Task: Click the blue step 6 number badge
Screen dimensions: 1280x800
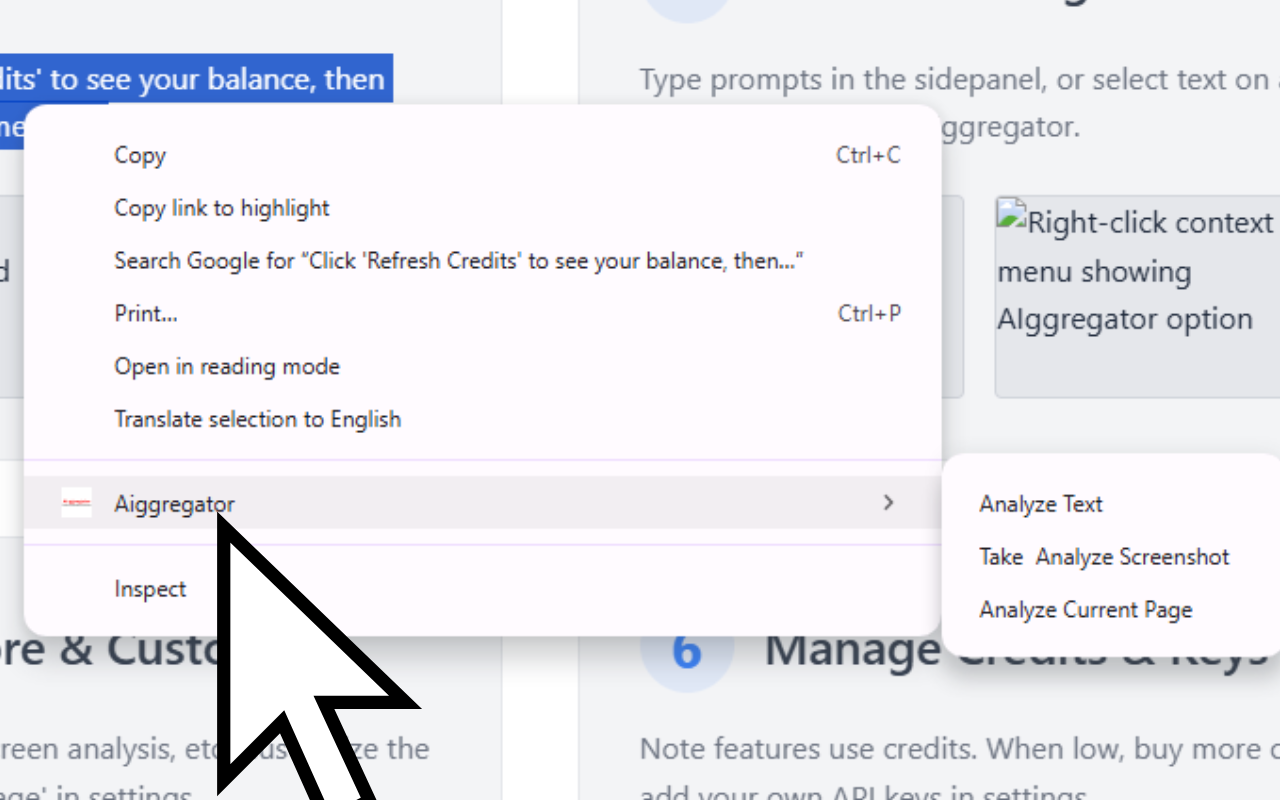Action: click(687, 650)
